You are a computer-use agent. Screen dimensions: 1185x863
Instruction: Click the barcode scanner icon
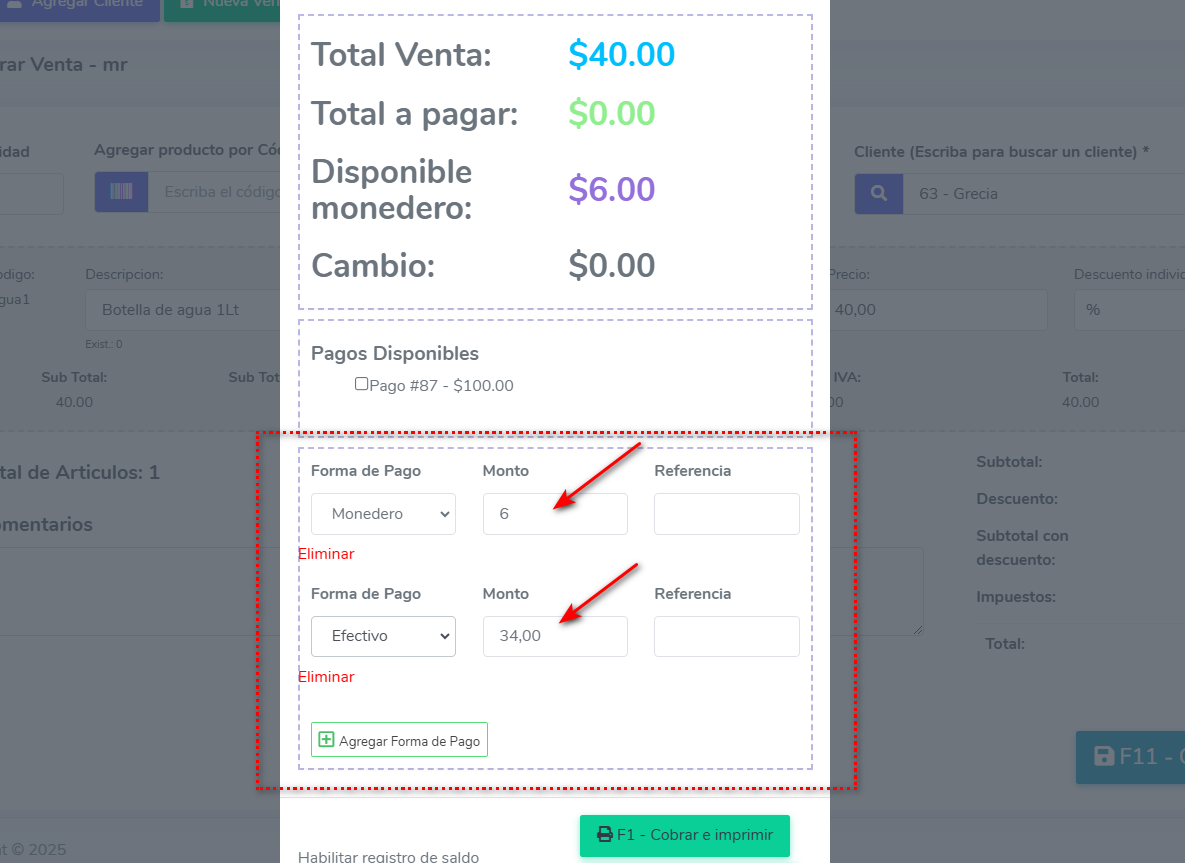click(121, 193)
